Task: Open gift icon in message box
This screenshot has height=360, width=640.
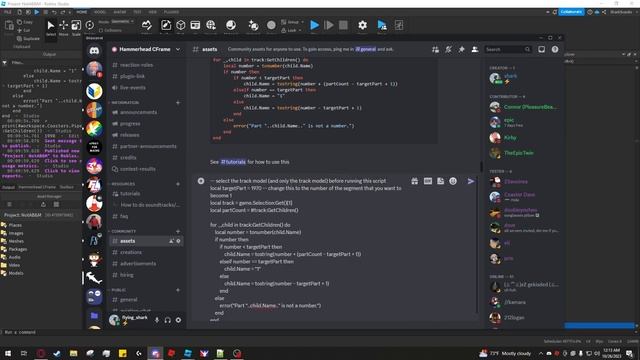Action: 415,181
